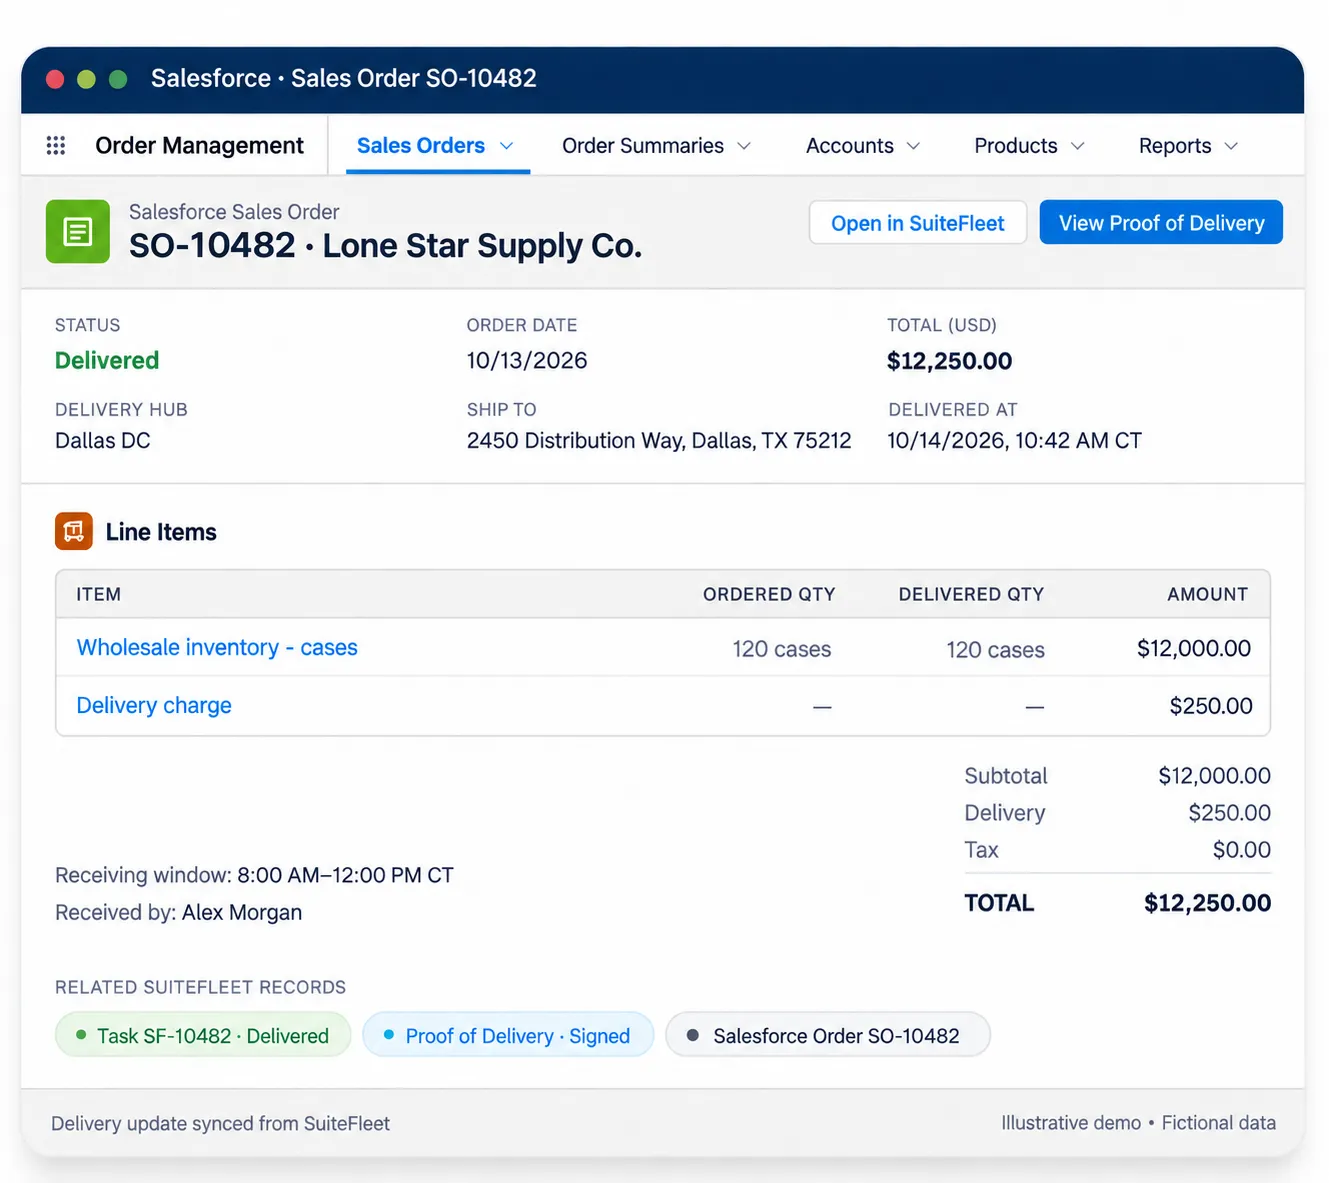1329x1183 pixels.
Task: Open the Delivery charge line item link
Action: [x=154, y=706]
